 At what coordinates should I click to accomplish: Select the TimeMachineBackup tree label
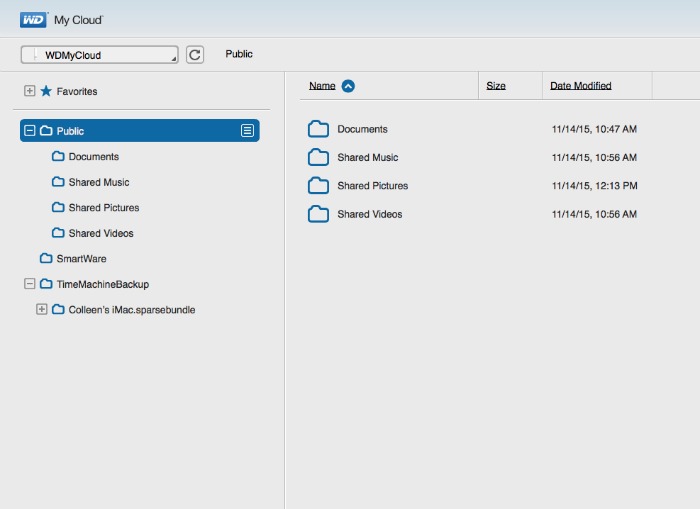[103, 284]
